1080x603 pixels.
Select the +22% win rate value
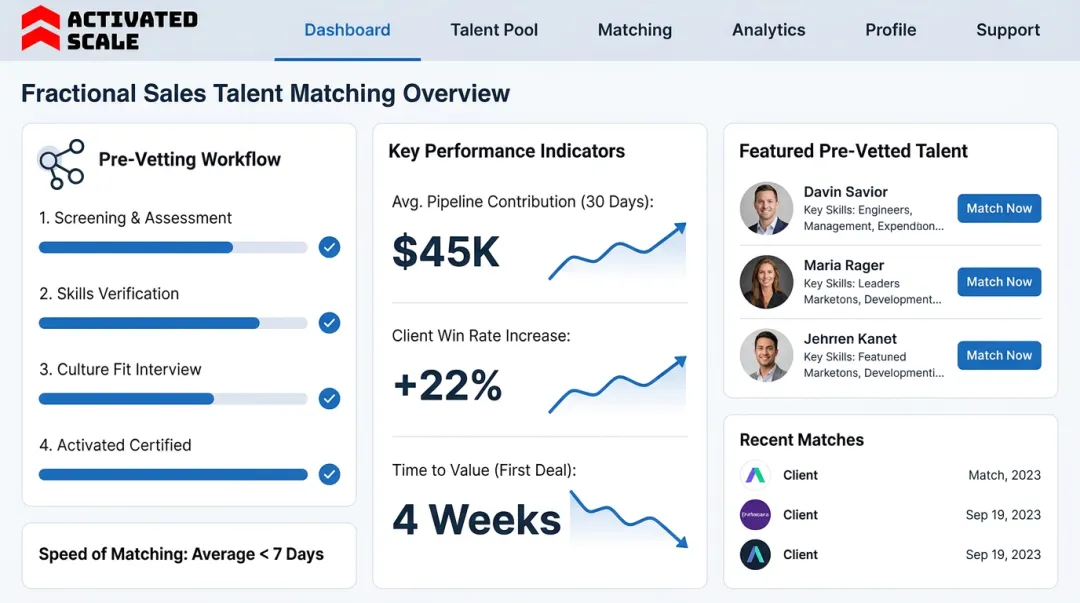pos(447,385)
